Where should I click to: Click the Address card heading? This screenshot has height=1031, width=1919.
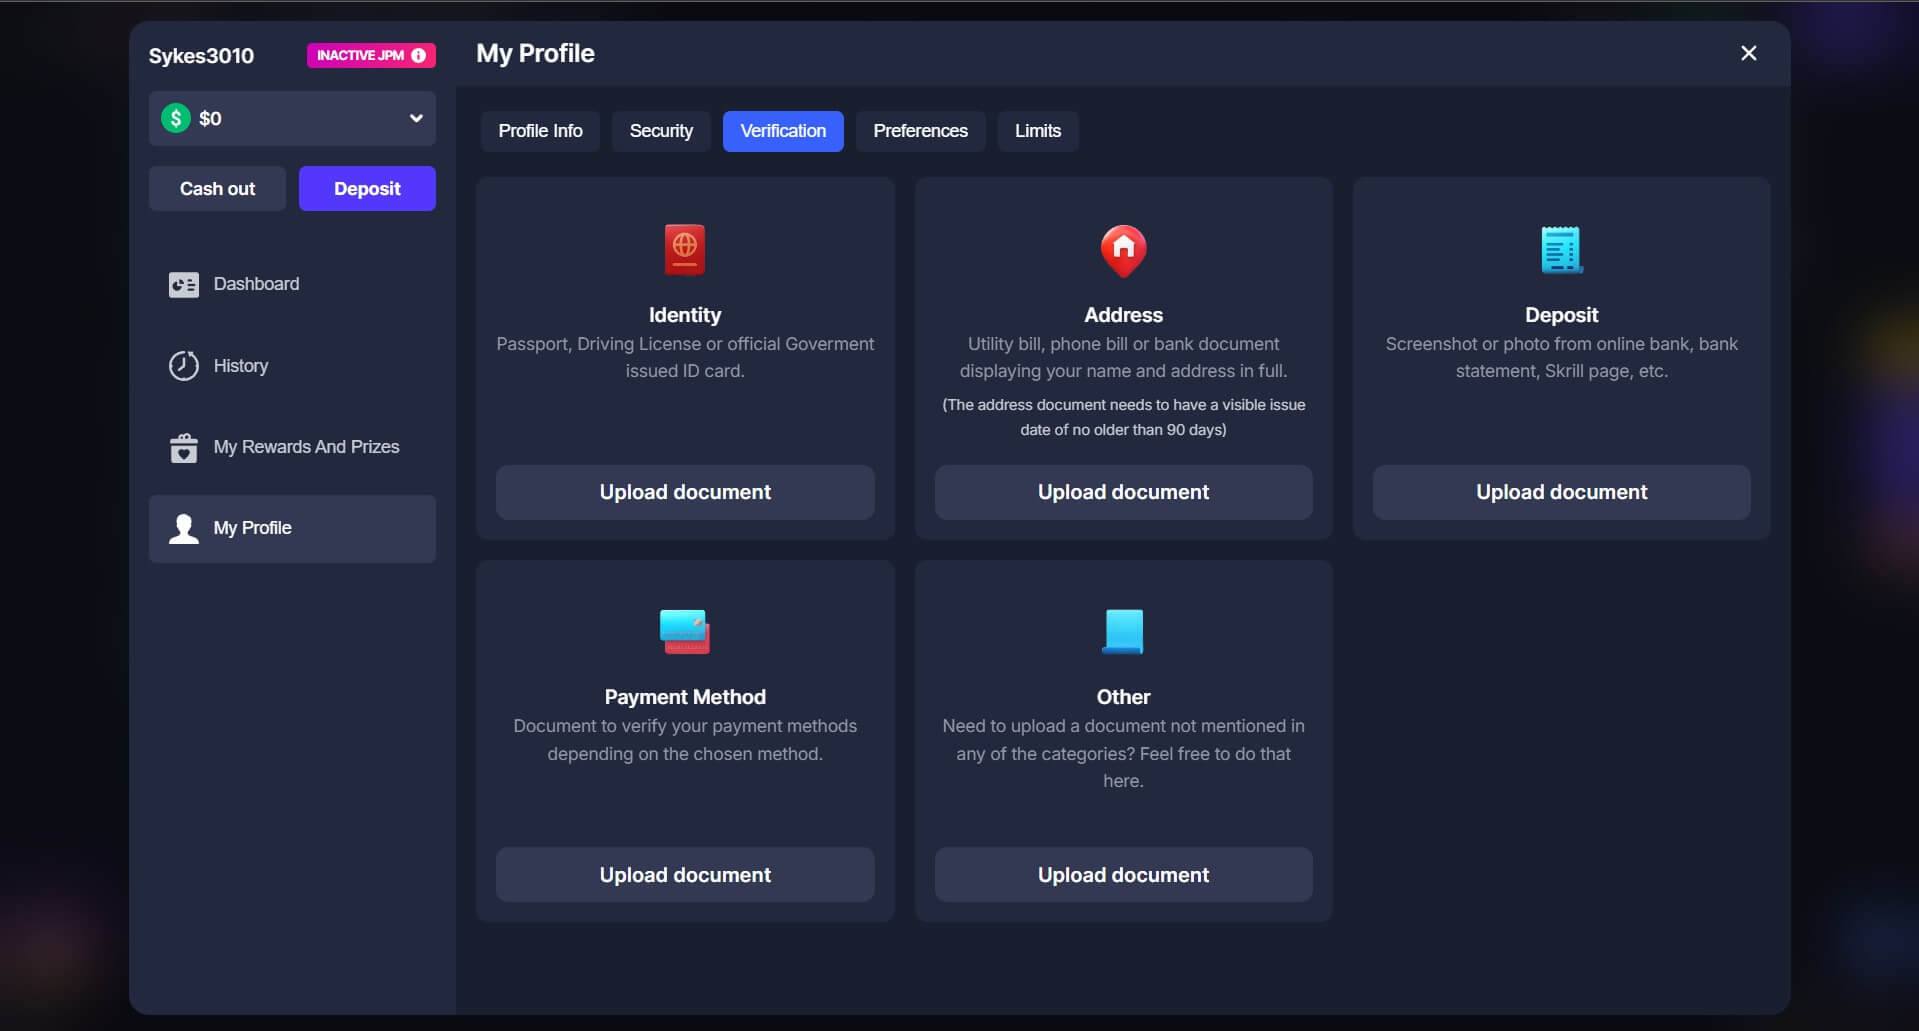[x=1123, y=315]
